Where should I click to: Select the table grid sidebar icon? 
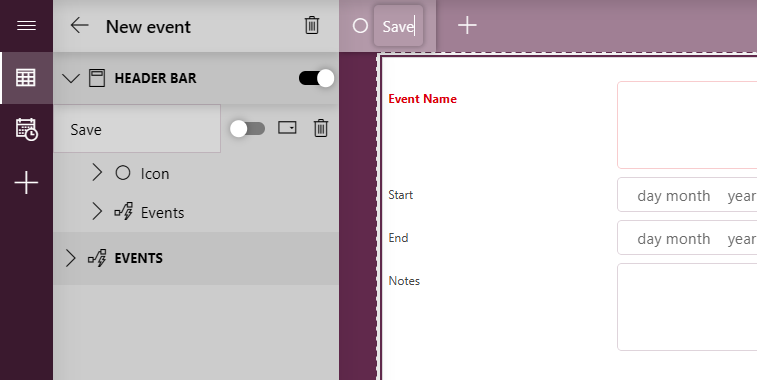pyautogui.click(x=26, y=78)
